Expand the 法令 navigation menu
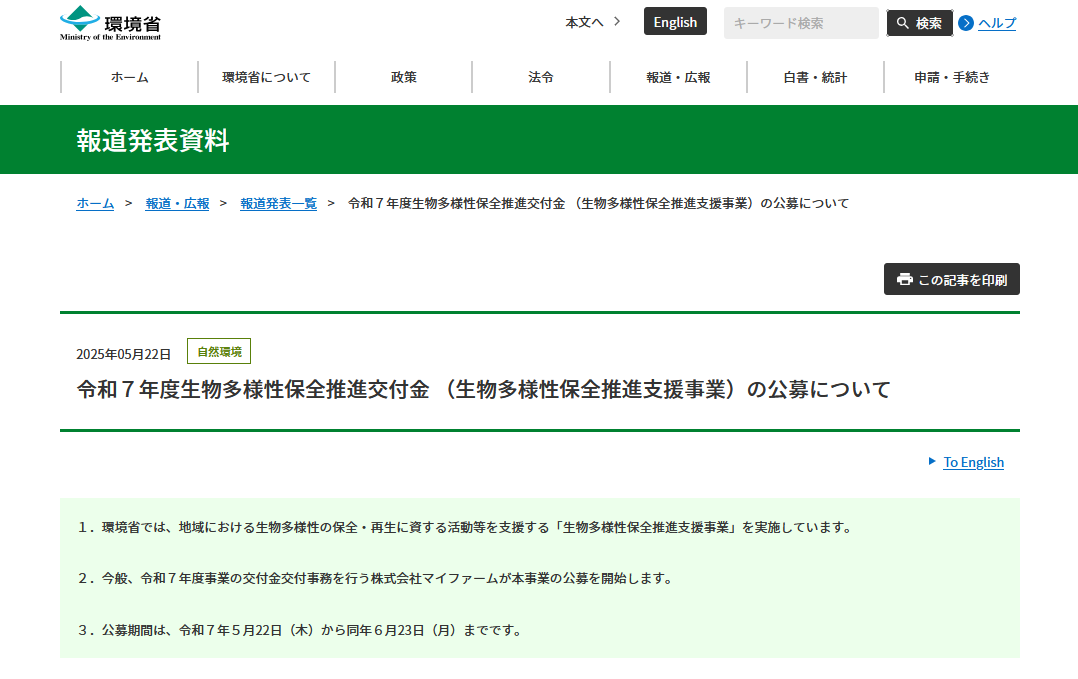 click(x=540, y=77)
